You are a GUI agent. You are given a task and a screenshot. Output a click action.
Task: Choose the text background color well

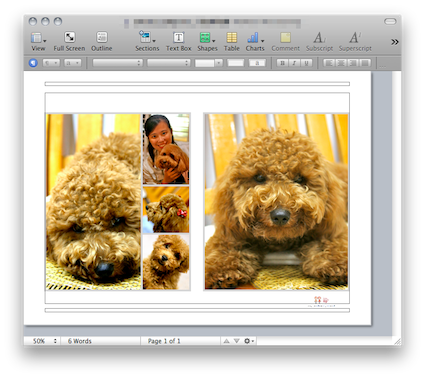point(257,63)
